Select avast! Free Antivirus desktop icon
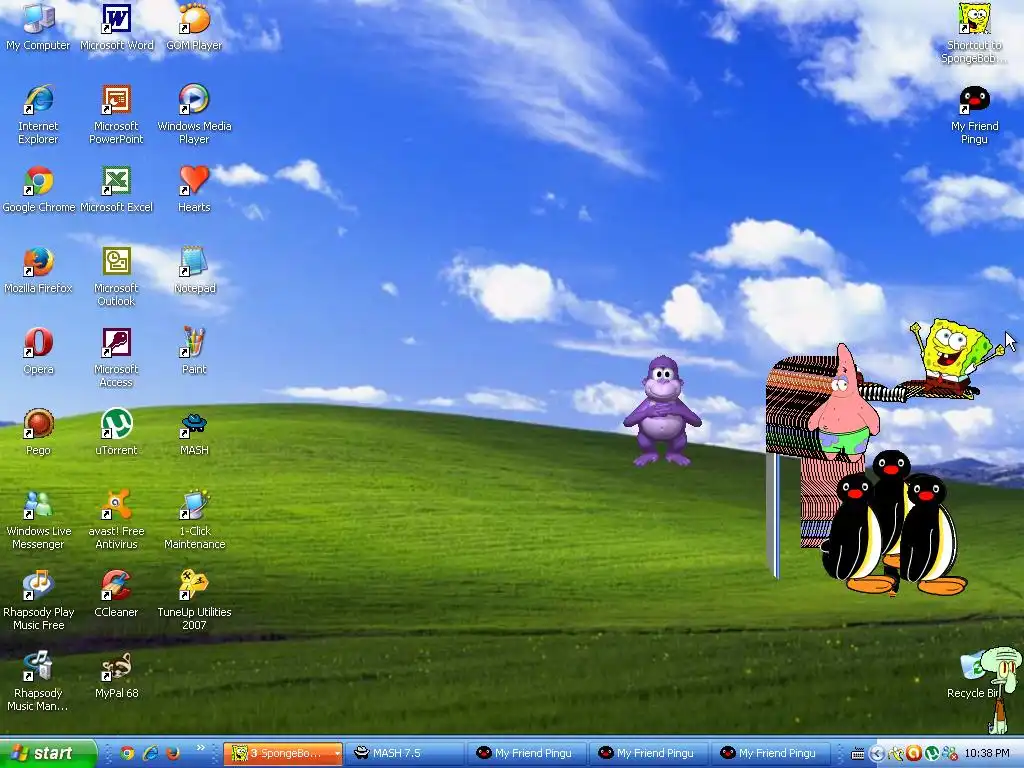Screen dimensions: 1024x768 pos(116,519)
